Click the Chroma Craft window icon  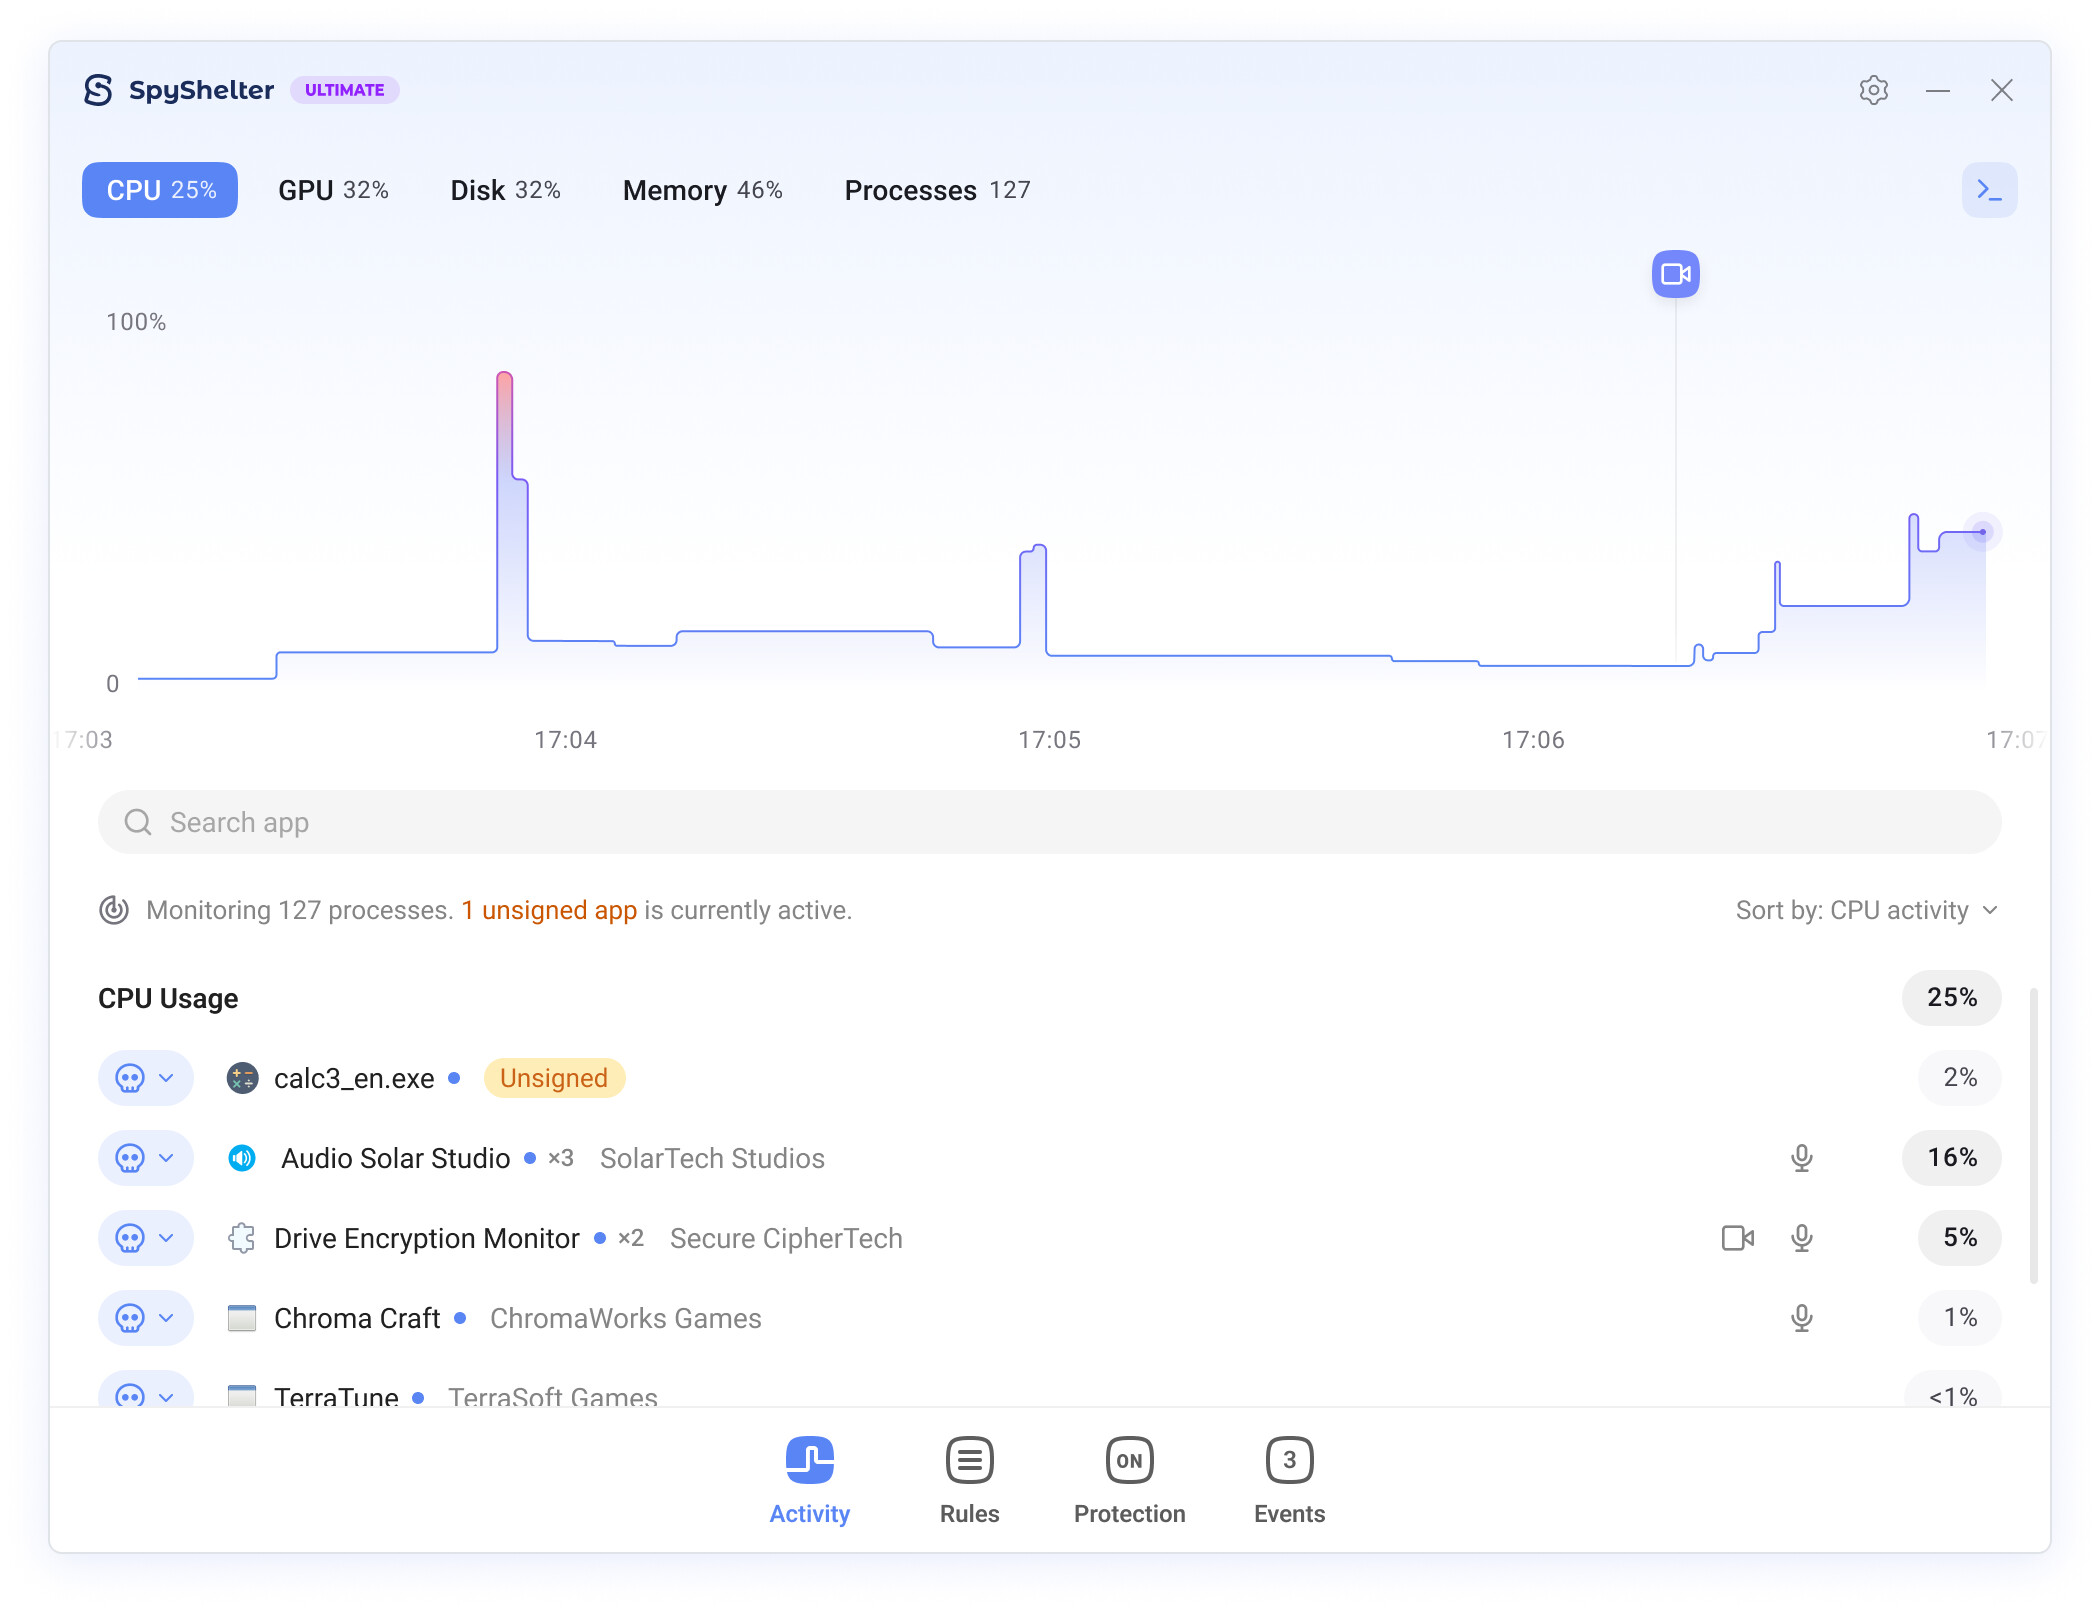pyautogui.click(x=242, y=1318)
